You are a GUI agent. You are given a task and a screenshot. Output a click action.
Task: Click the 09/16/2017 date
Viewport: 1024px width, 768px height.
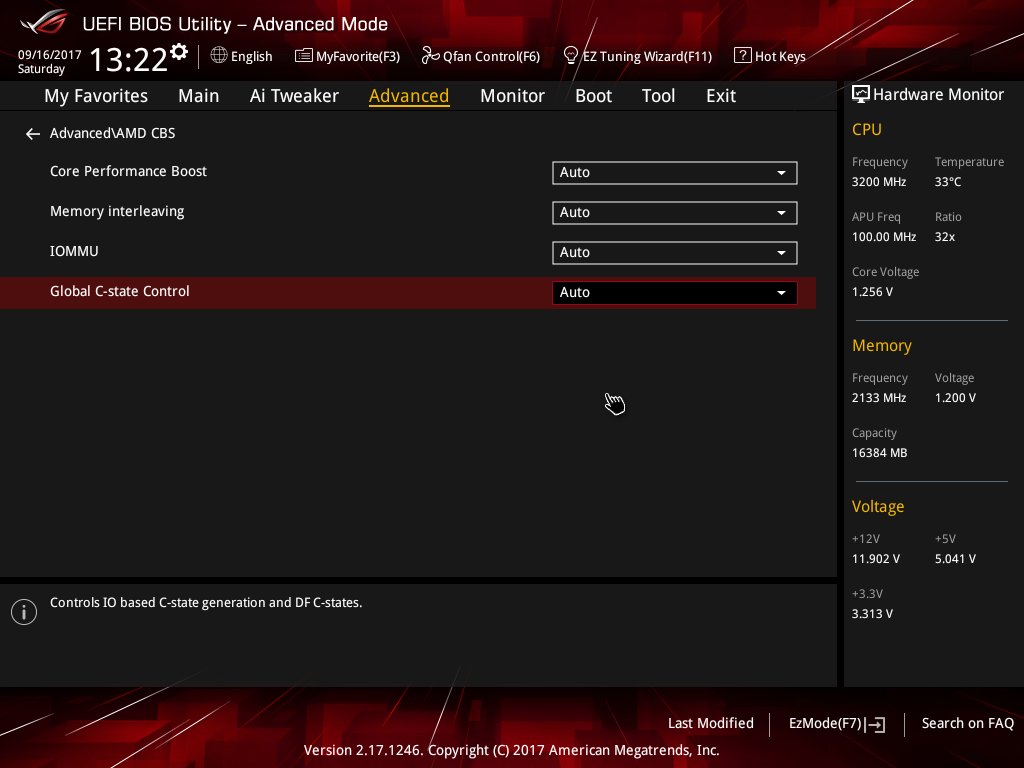coord(50,55)
